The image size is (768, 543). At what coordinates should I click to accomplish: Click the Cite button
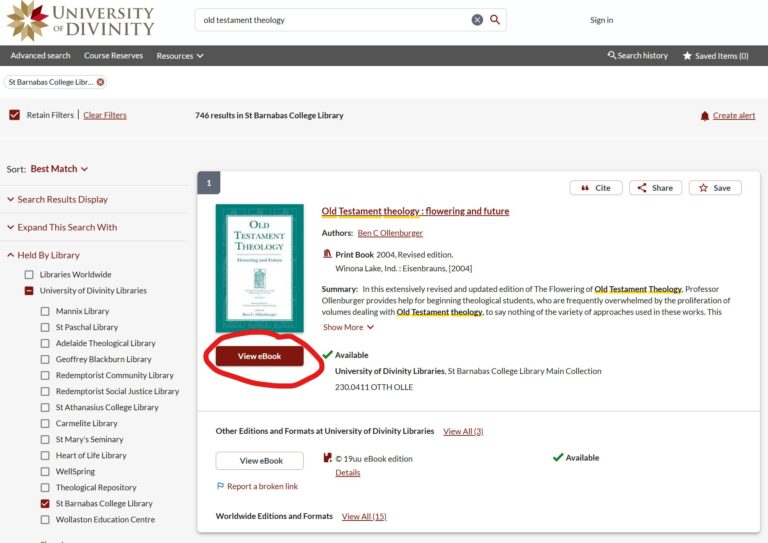click(594, 188)
